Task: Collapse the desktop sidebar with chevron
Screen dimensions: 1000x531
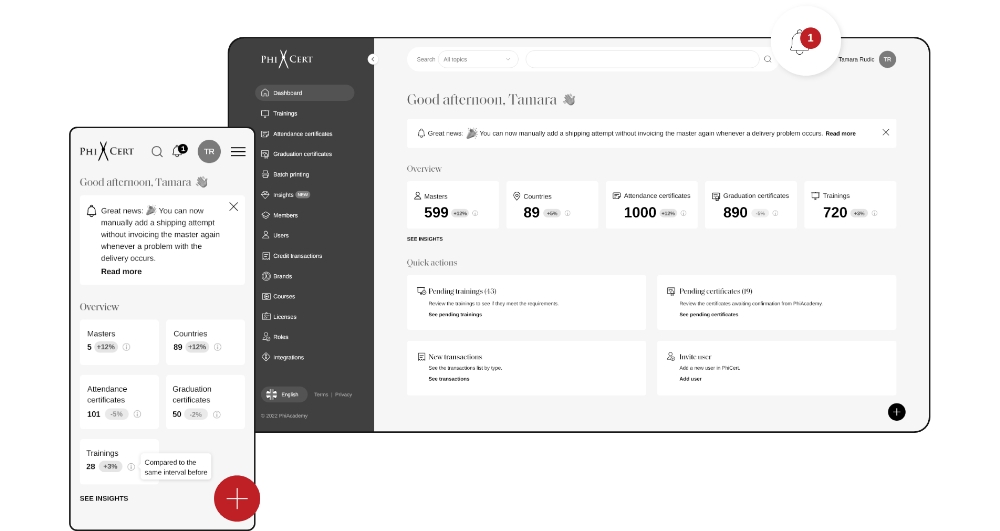Action: click(x=372, y=59)
